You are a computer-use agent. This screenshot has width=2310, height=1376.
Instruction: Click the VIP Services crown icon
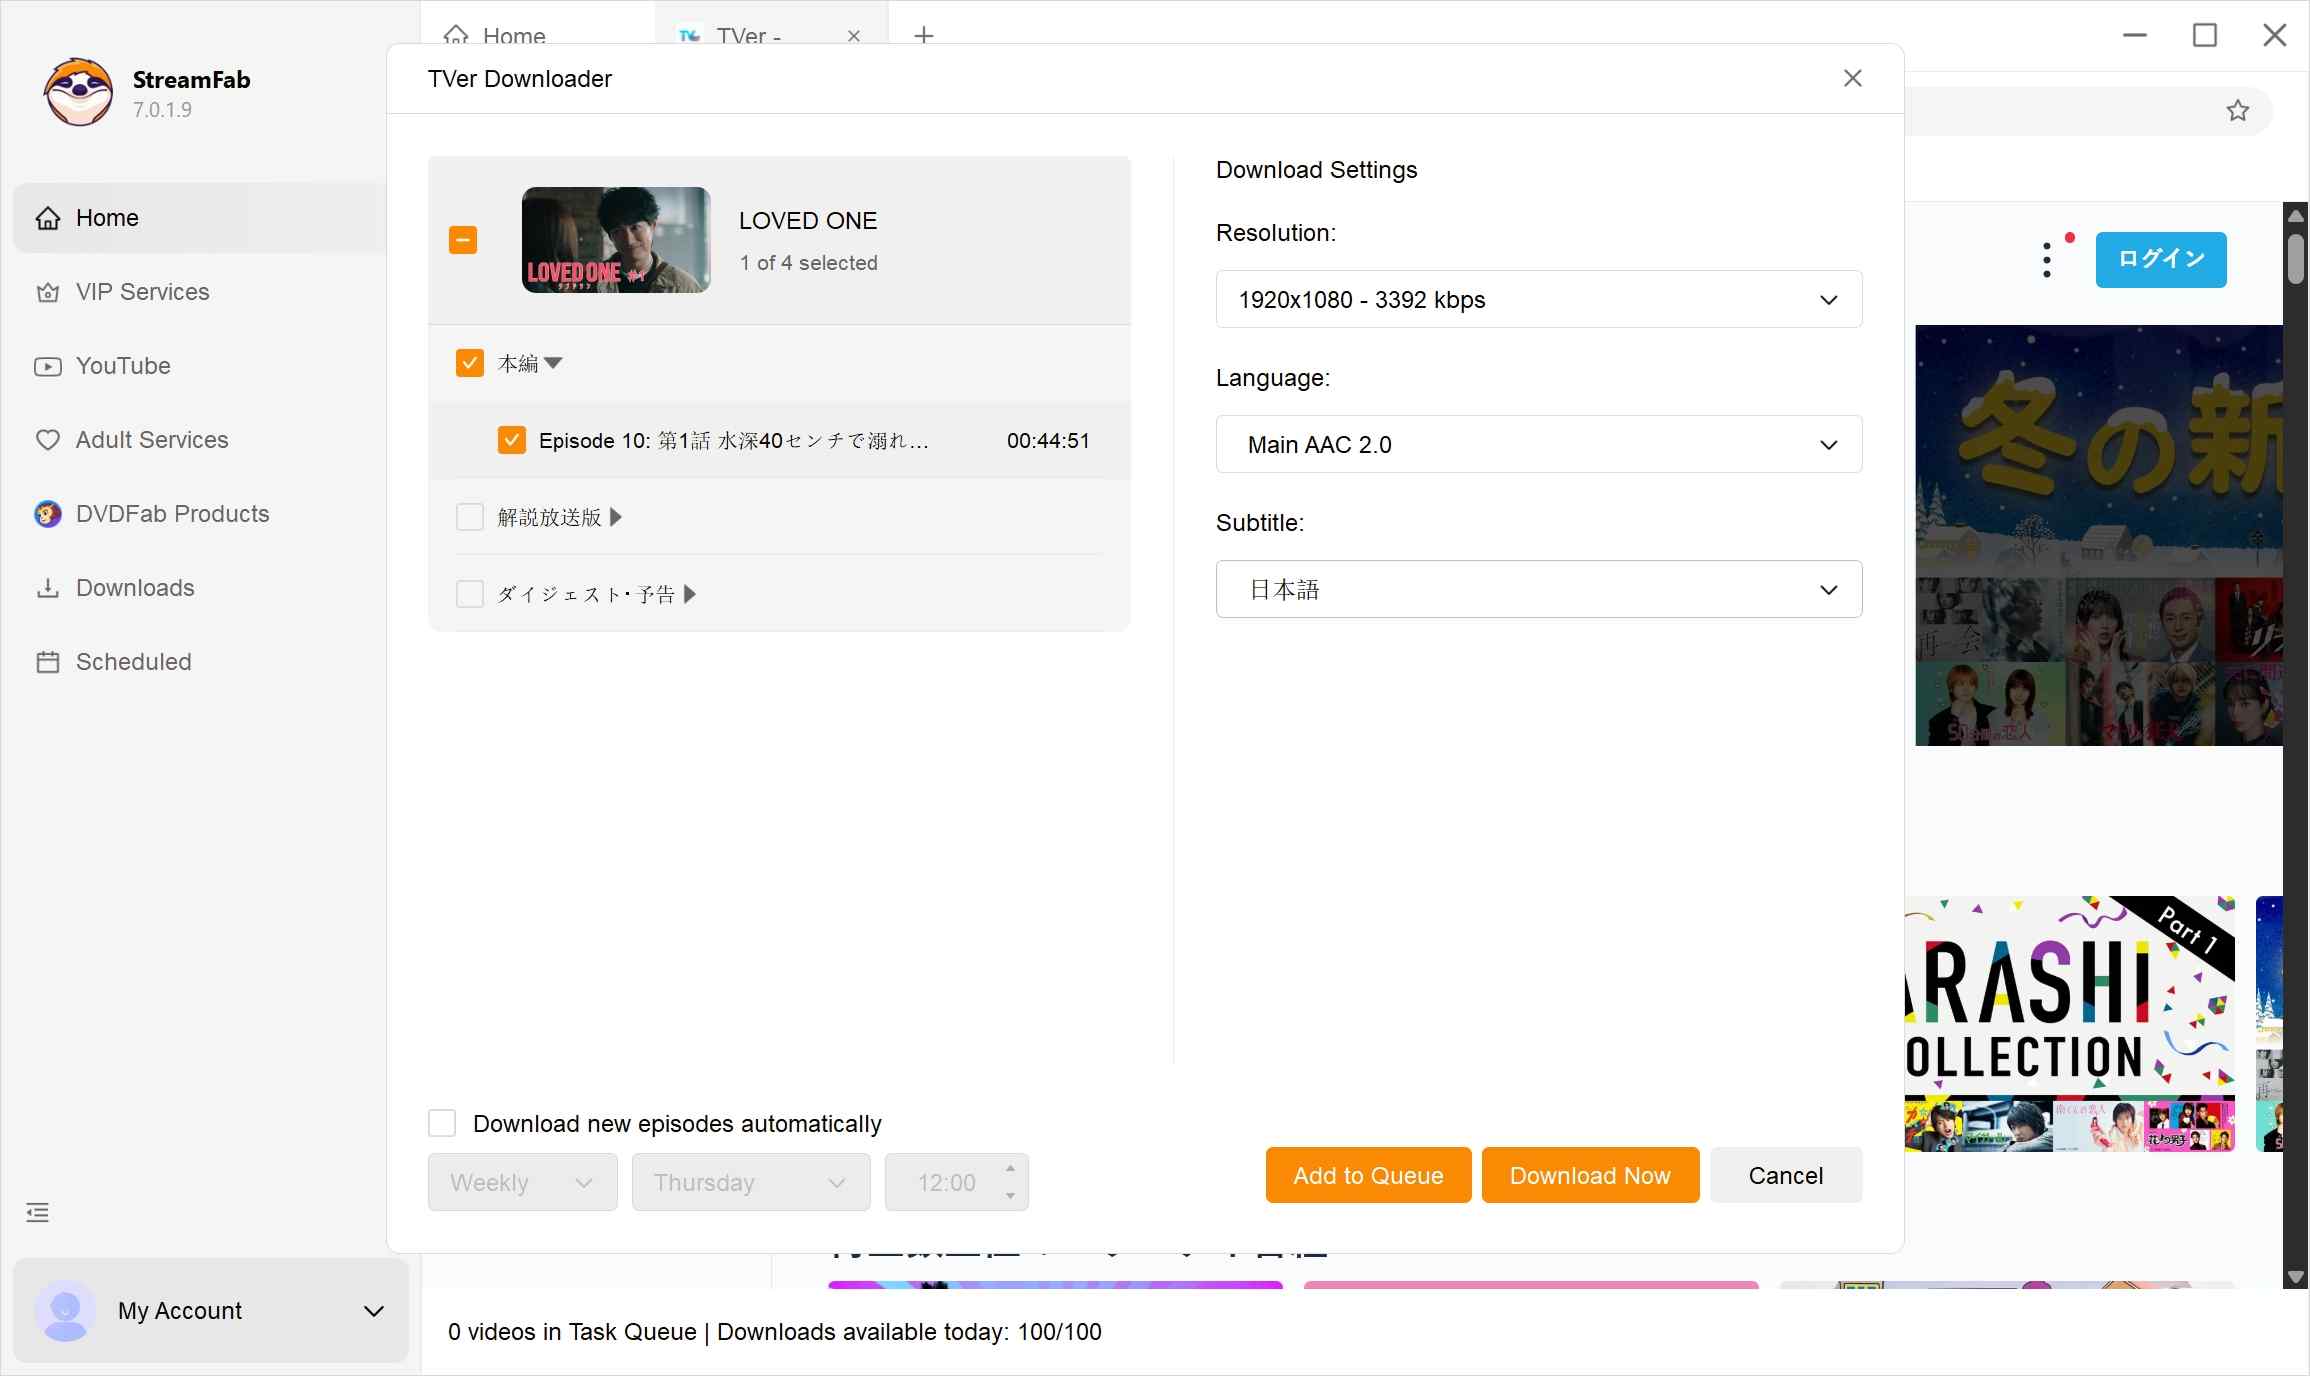[48, 292]
